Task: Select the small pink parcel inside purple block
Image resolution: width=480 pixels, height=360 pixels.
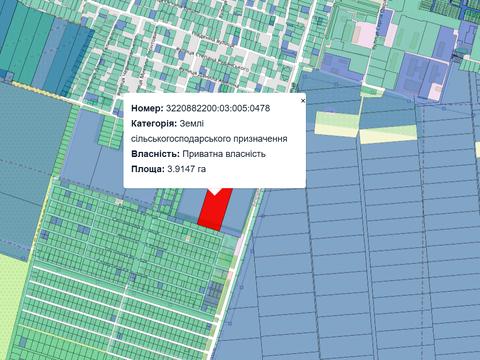Action: 435,91
